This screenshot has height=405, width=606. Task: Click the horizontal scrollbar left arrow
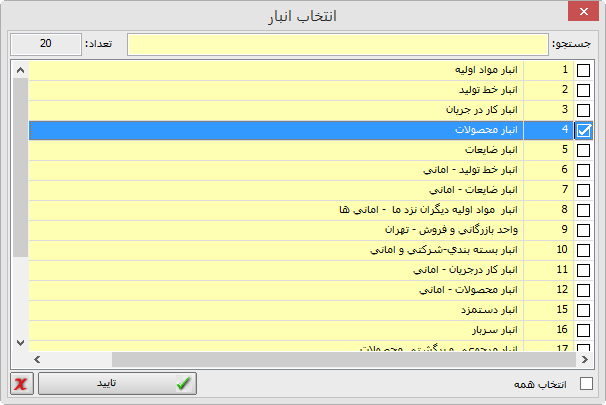click(37, 360)
